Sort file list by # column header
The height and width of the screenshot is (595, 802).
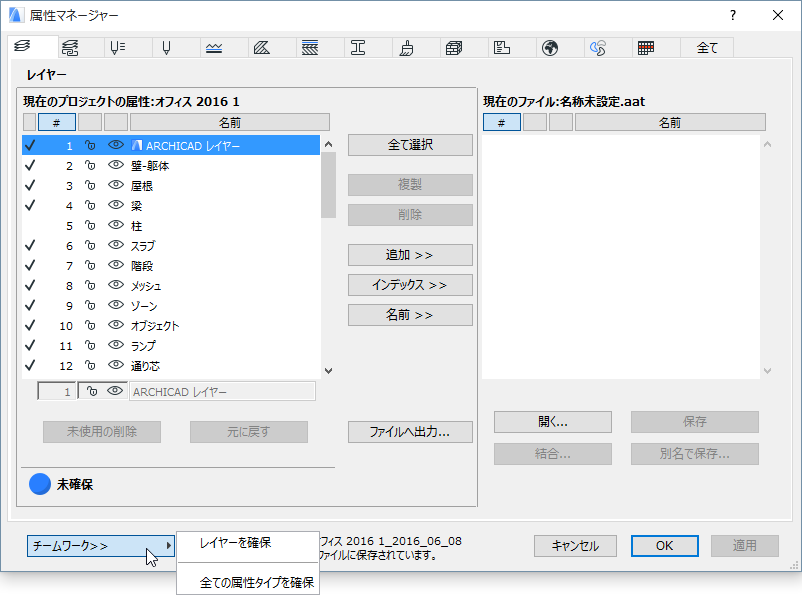tap(502, 123)
